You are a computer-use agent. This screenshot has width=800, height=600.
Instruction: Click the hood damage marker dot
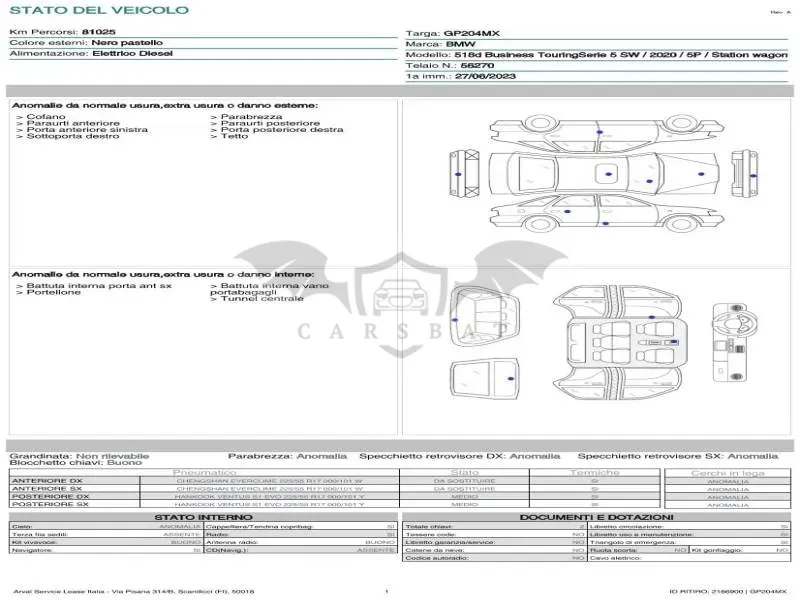coord(701,174)
